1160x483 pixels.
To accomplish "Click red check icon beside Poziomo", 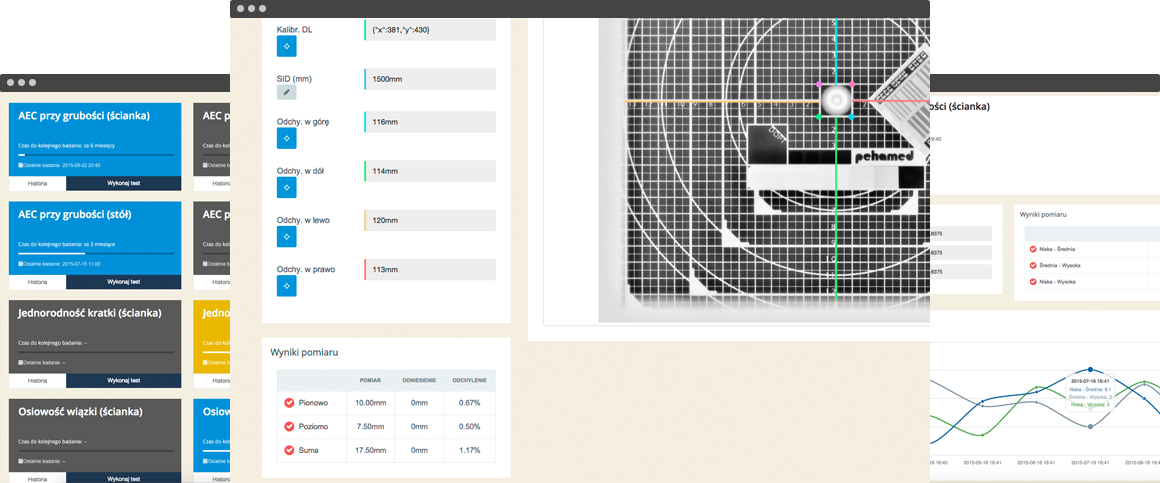I will (x=289, y=426).
